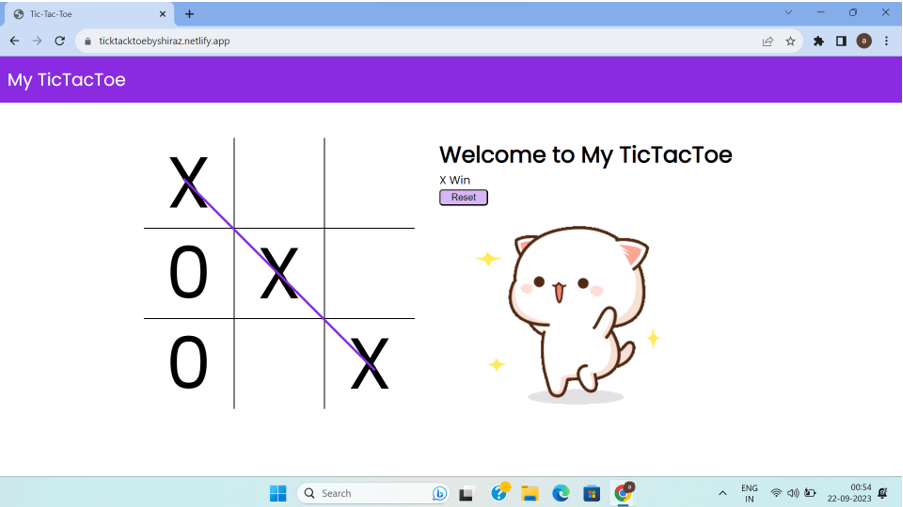Open the Chrome profile avatar
The height and width of the screenshot is (507, 903).
[x=864, y=41]
